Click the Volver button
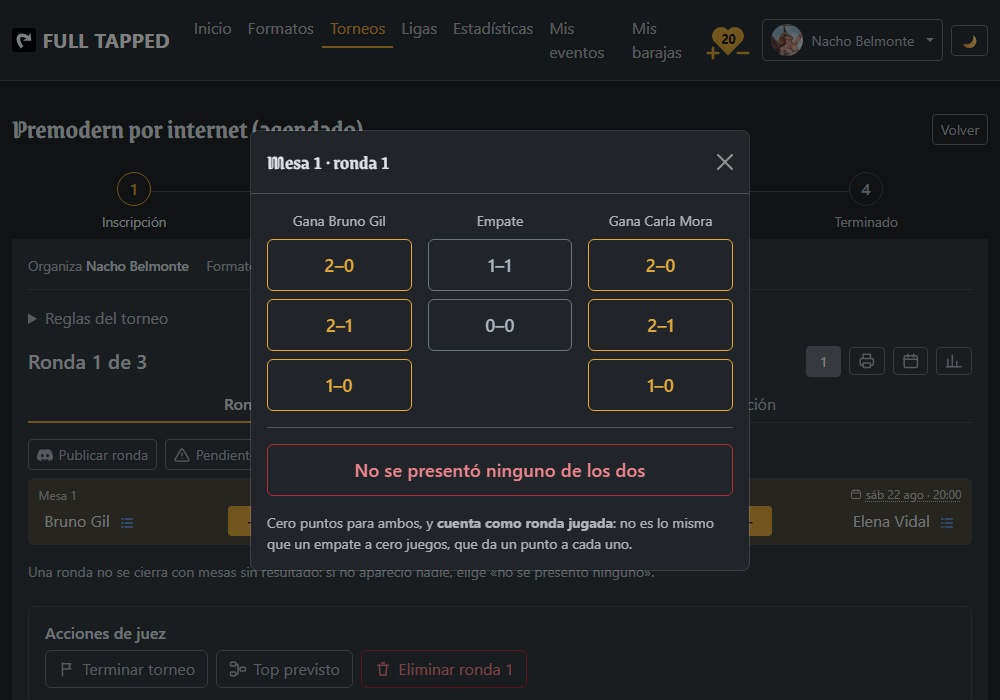This screenshot has width=1000, height=700. [959, 130]
